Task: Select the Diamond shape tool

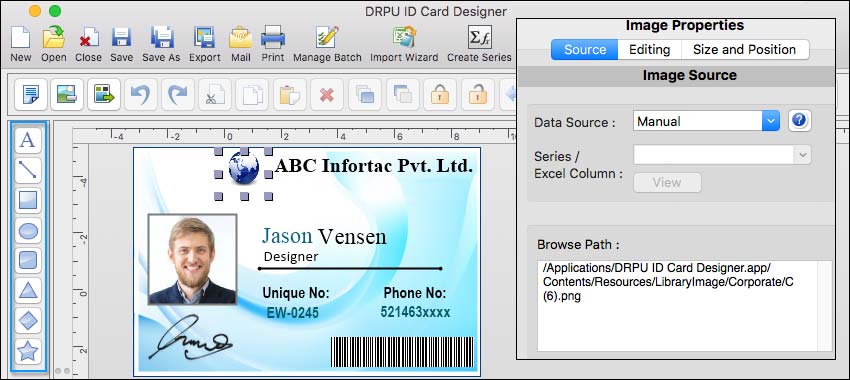Action: (28, 321)
